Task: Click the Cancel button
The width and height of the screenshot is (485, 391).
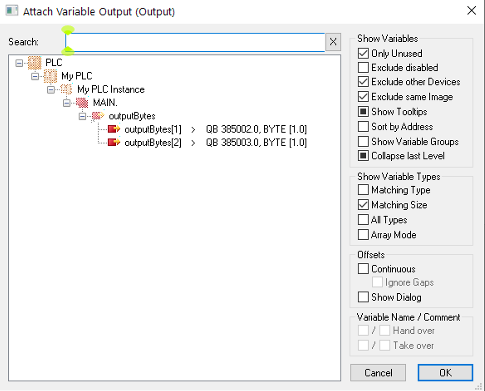Action: (378, 372)
